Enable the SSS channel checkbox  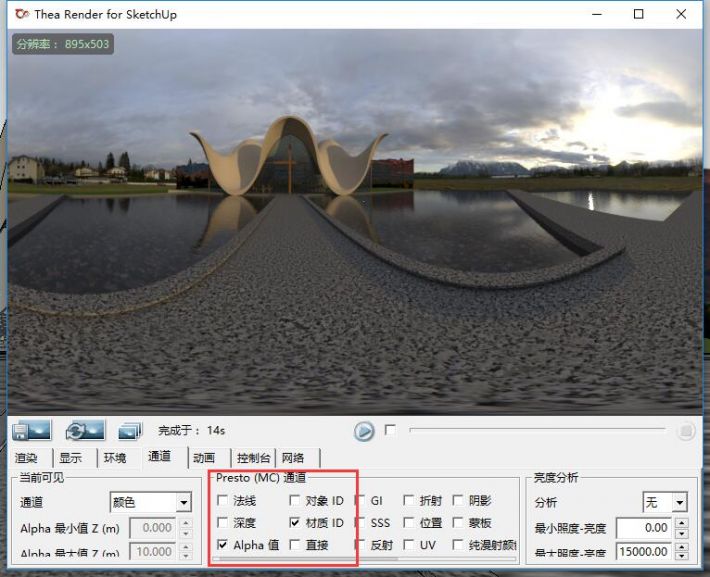tap(361, 522)
